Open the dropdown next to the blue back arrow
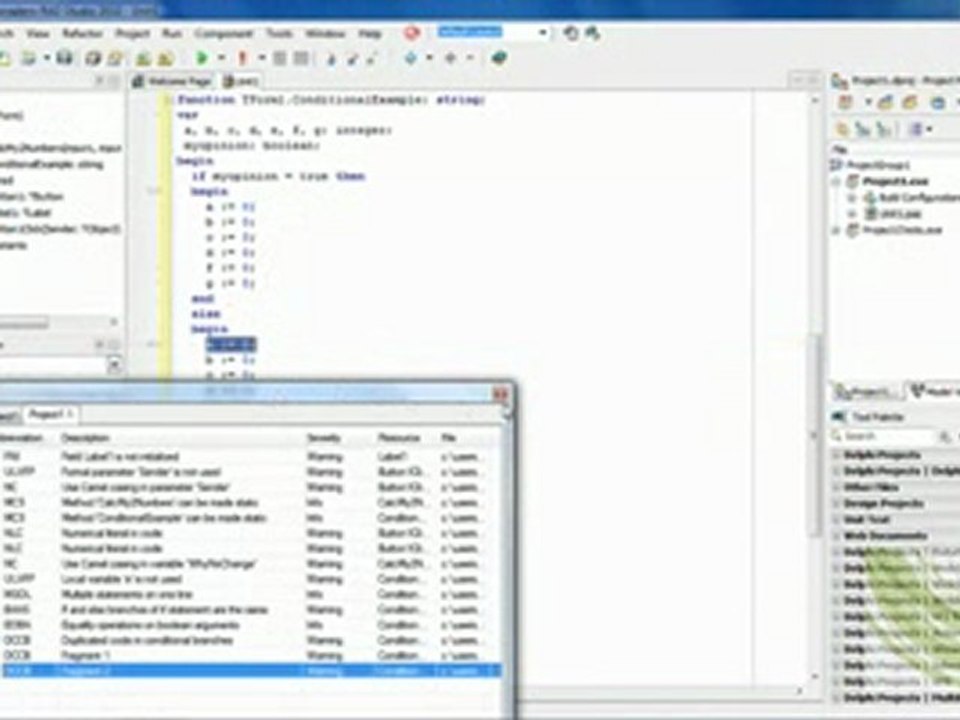 pyautogui.click(x=429, y=58)
